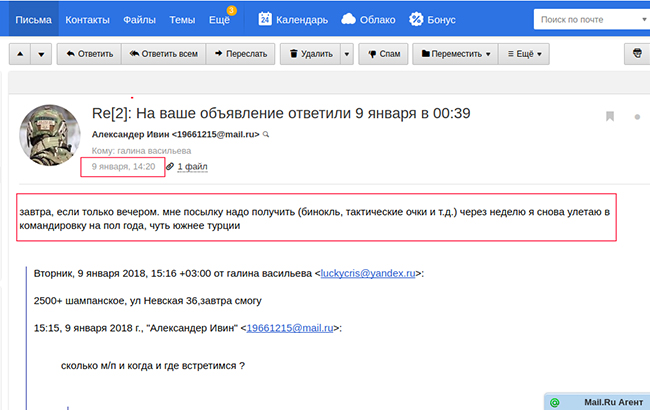This screenshot has height=410, width=650.
Task: Click the message subject line Re[2]
Action: 281,113
